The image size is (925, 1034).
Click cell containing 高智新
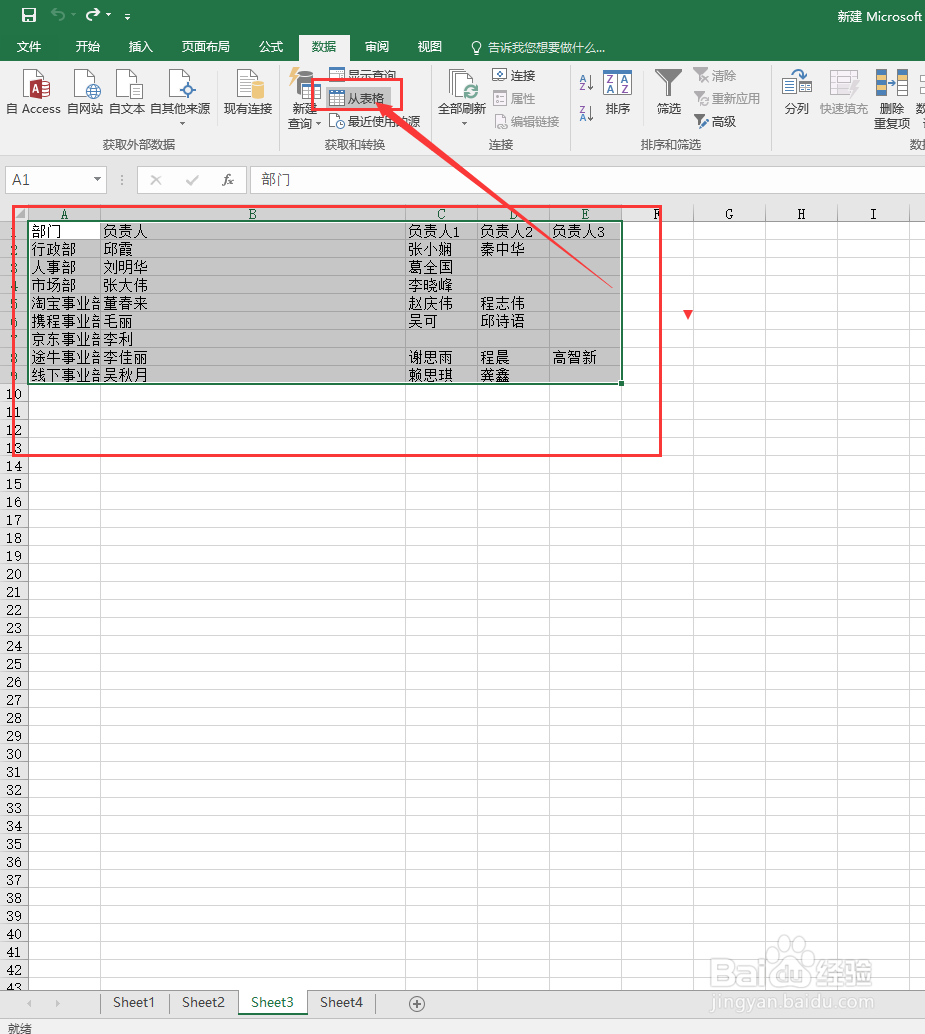click(585, 357)
